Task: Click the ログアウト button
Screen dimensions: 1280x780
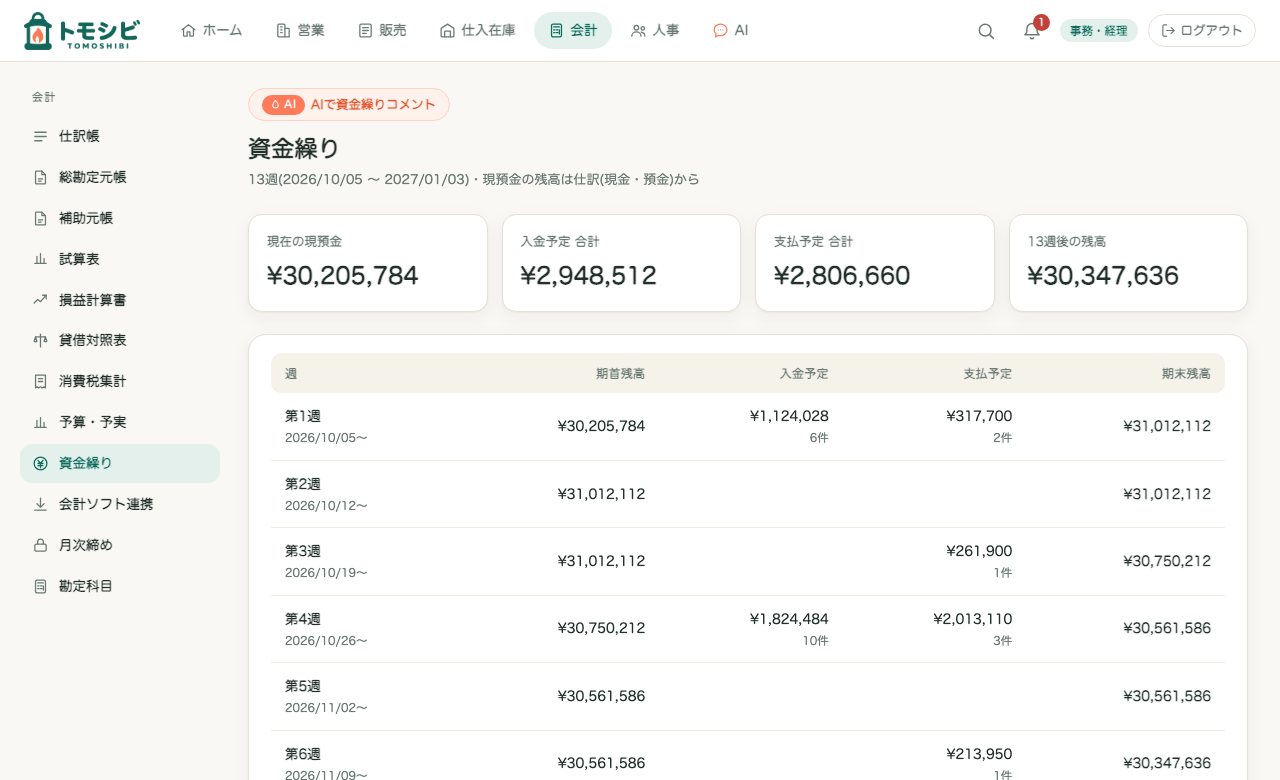Action: tap(1202, 31)
